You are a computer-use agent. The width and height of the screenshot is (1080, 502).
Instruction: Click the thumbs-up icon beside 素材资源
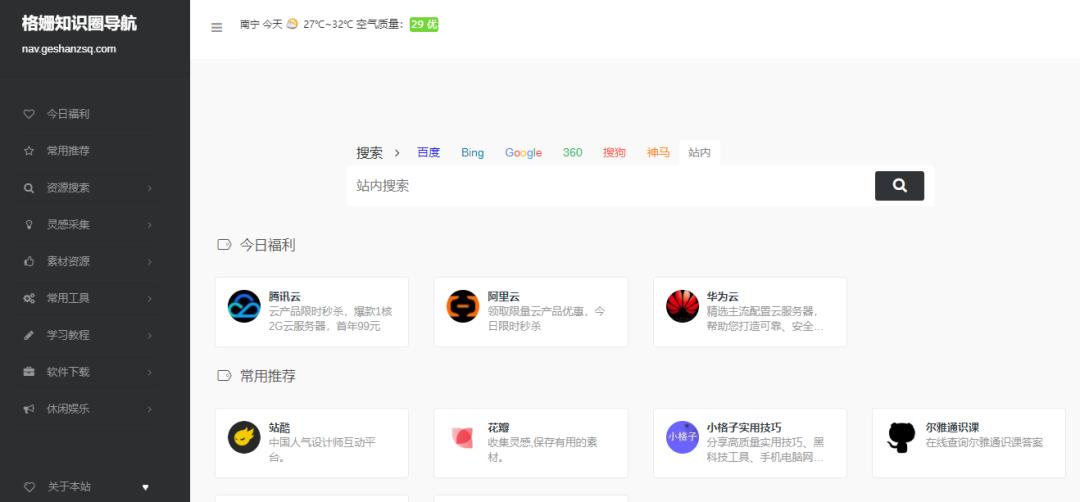coord(29,262)
